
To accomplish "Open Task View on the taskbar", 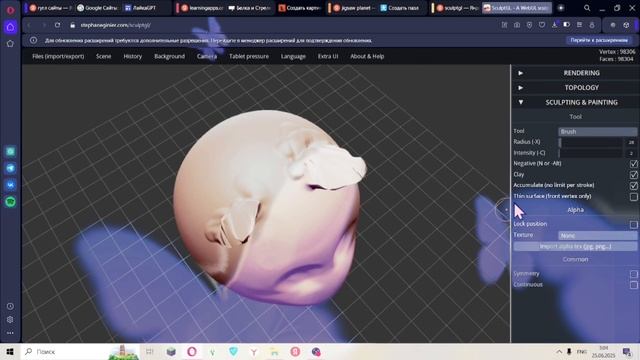I will point(149,351).
